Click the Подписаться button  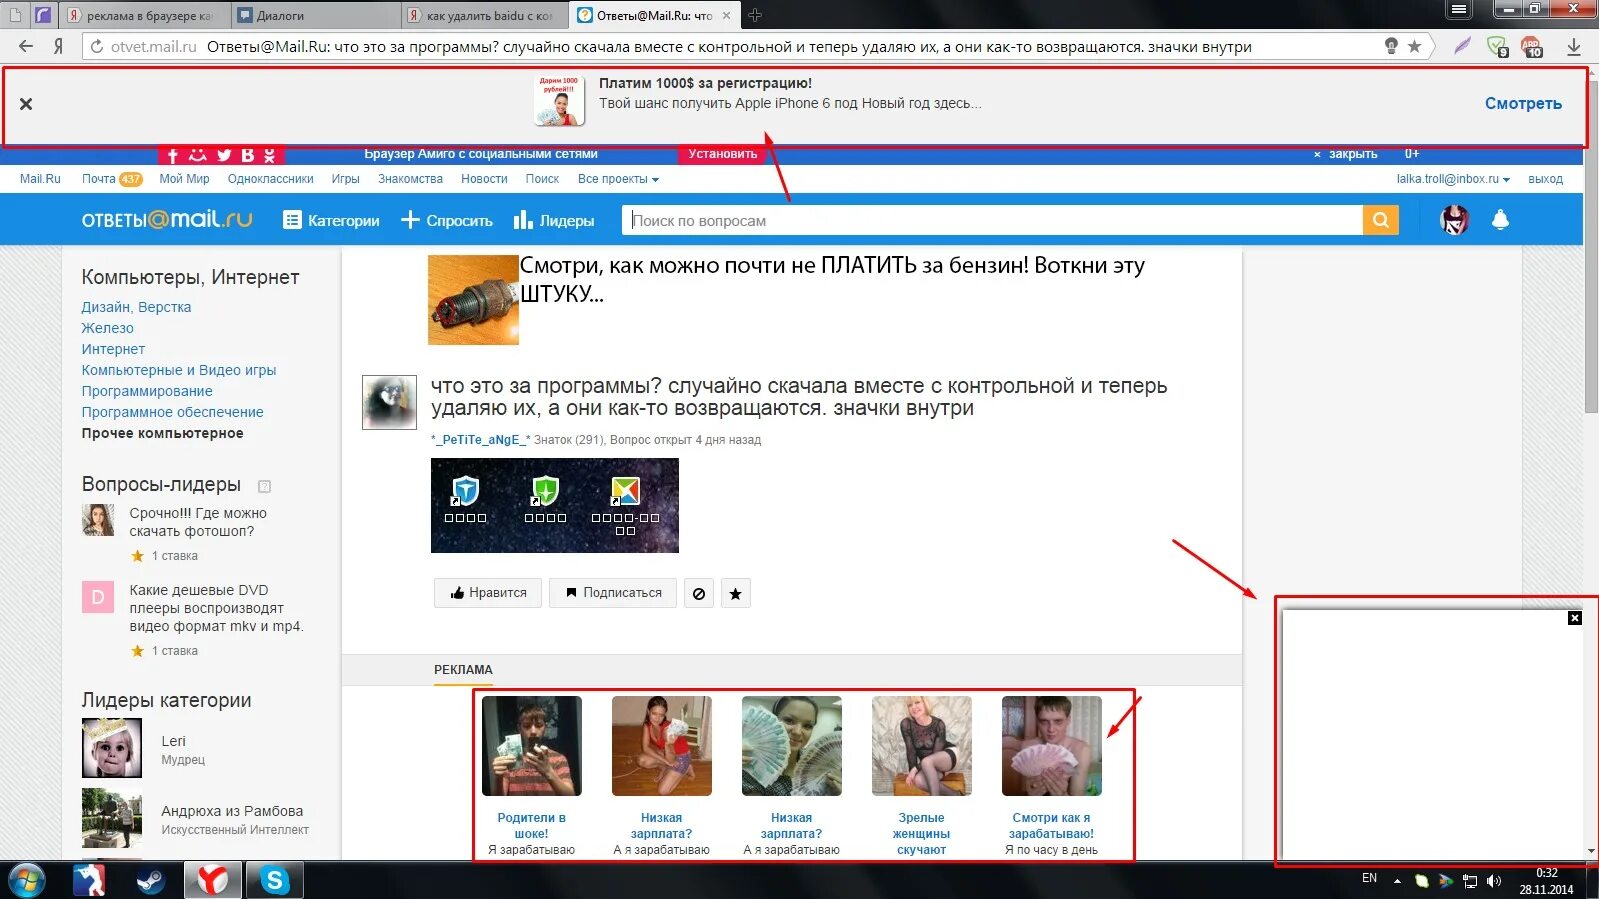[613, 593]
